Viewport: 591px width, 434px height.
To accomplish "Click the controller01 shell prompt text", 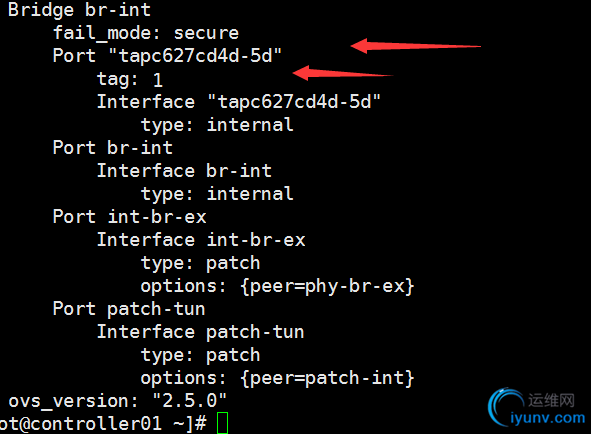I will [103, 423].
